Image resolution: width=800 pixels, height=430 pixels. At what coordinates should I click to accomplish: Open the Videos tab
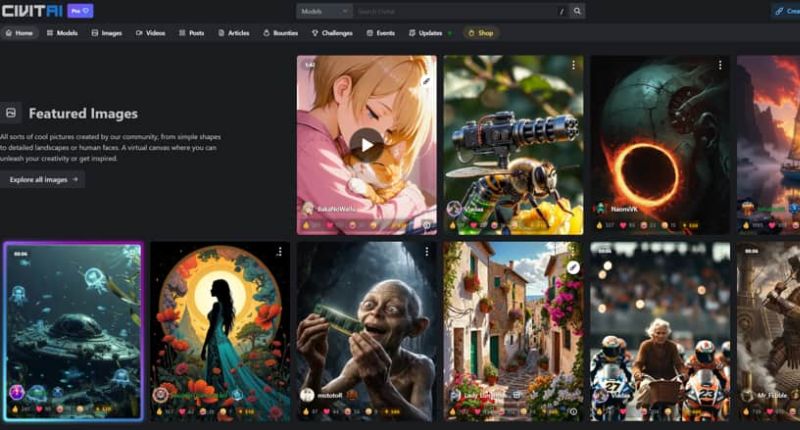pos(150,33)
